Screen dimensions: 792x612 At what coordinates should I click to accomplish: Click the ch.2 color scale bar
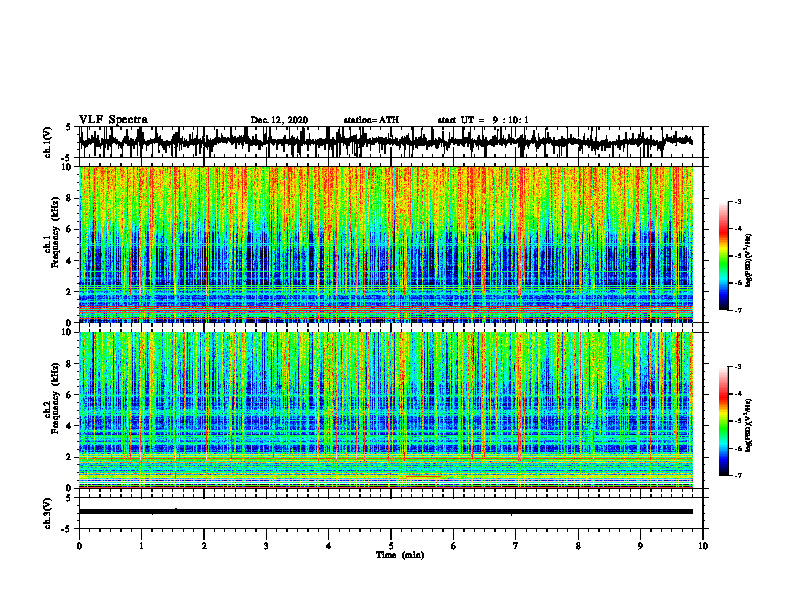pyautogui.click(x=724, y=421)
